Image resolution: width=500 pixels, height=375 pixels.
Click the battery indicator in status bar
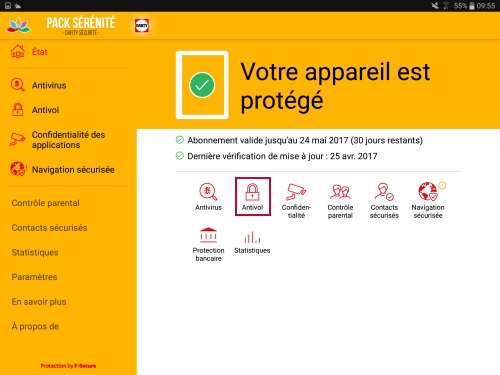(472, 6)
